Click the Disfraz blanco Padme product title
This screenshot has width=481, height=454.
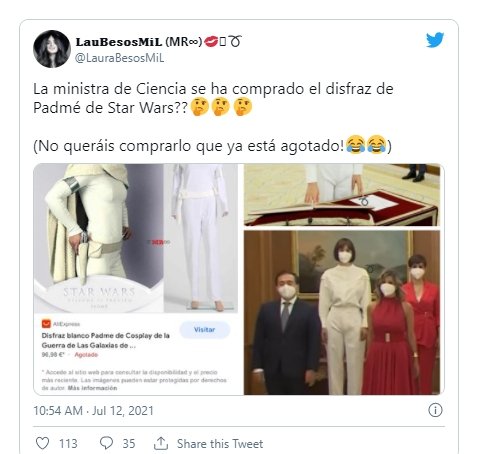(x=106, y=340)
